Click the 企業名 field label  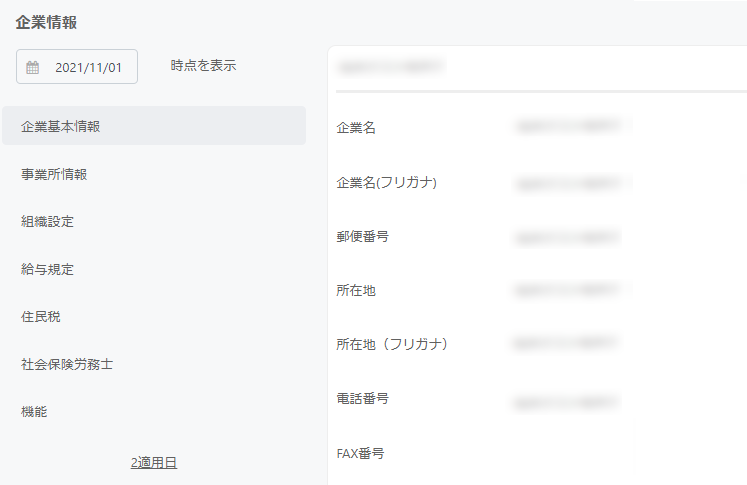pyautogui.click(x=356, y=128)
